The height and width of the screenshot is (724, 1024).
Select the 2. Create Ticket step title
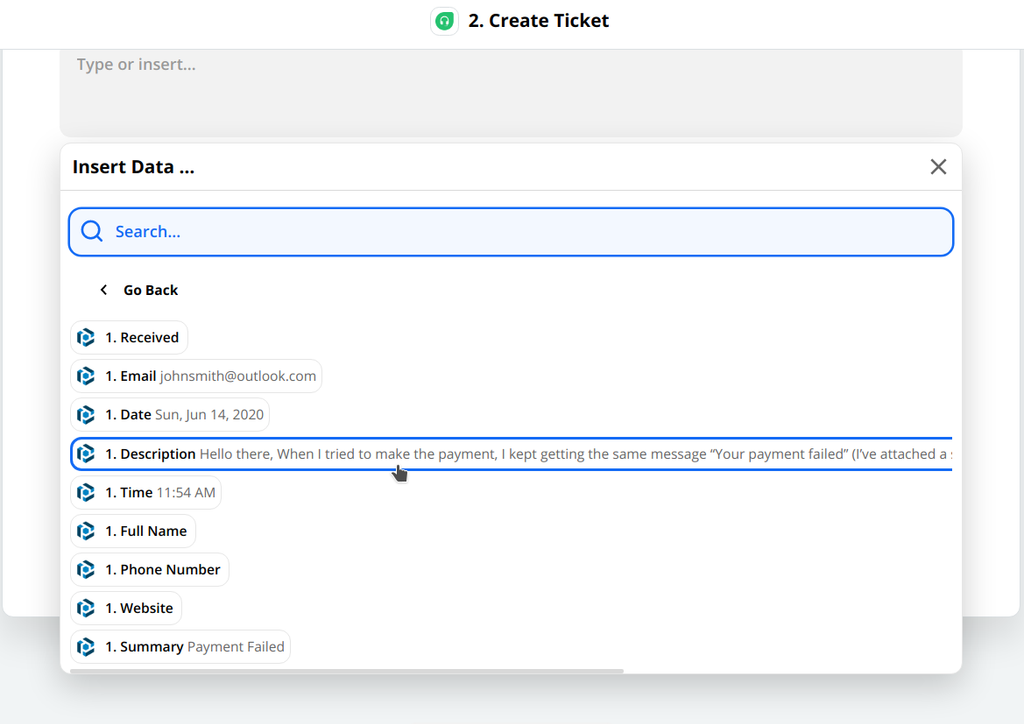coord(538,20)
